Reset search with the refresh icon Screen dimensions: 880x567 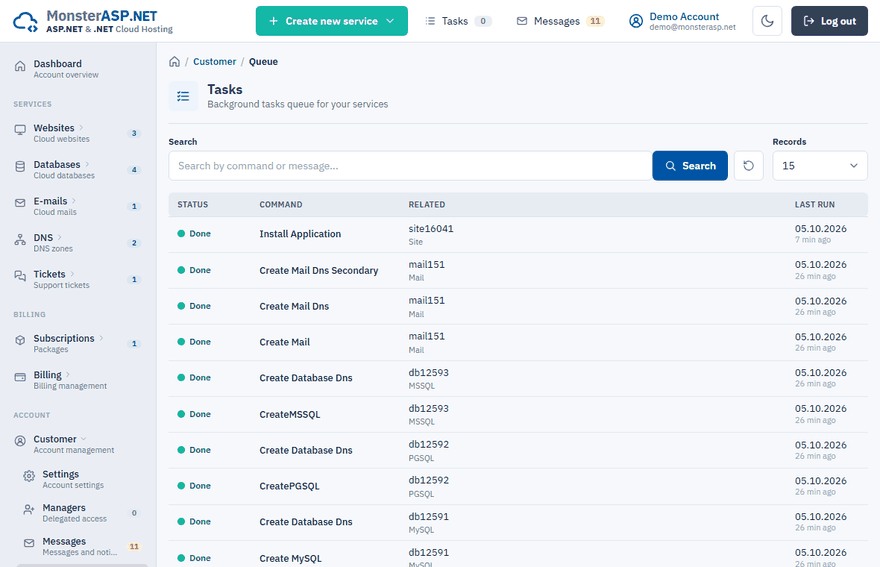click(x=748, y=166)
